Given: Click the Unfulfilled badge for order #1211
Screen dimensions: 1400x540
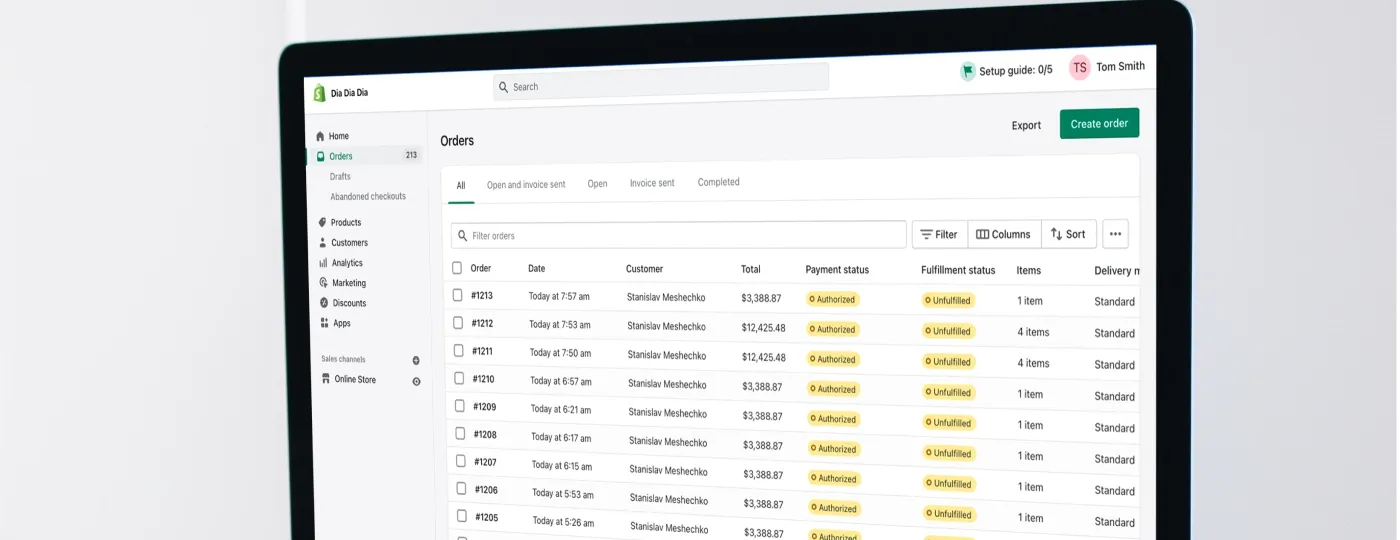Looking at the screenshot, I should click(x=947, y=362).
